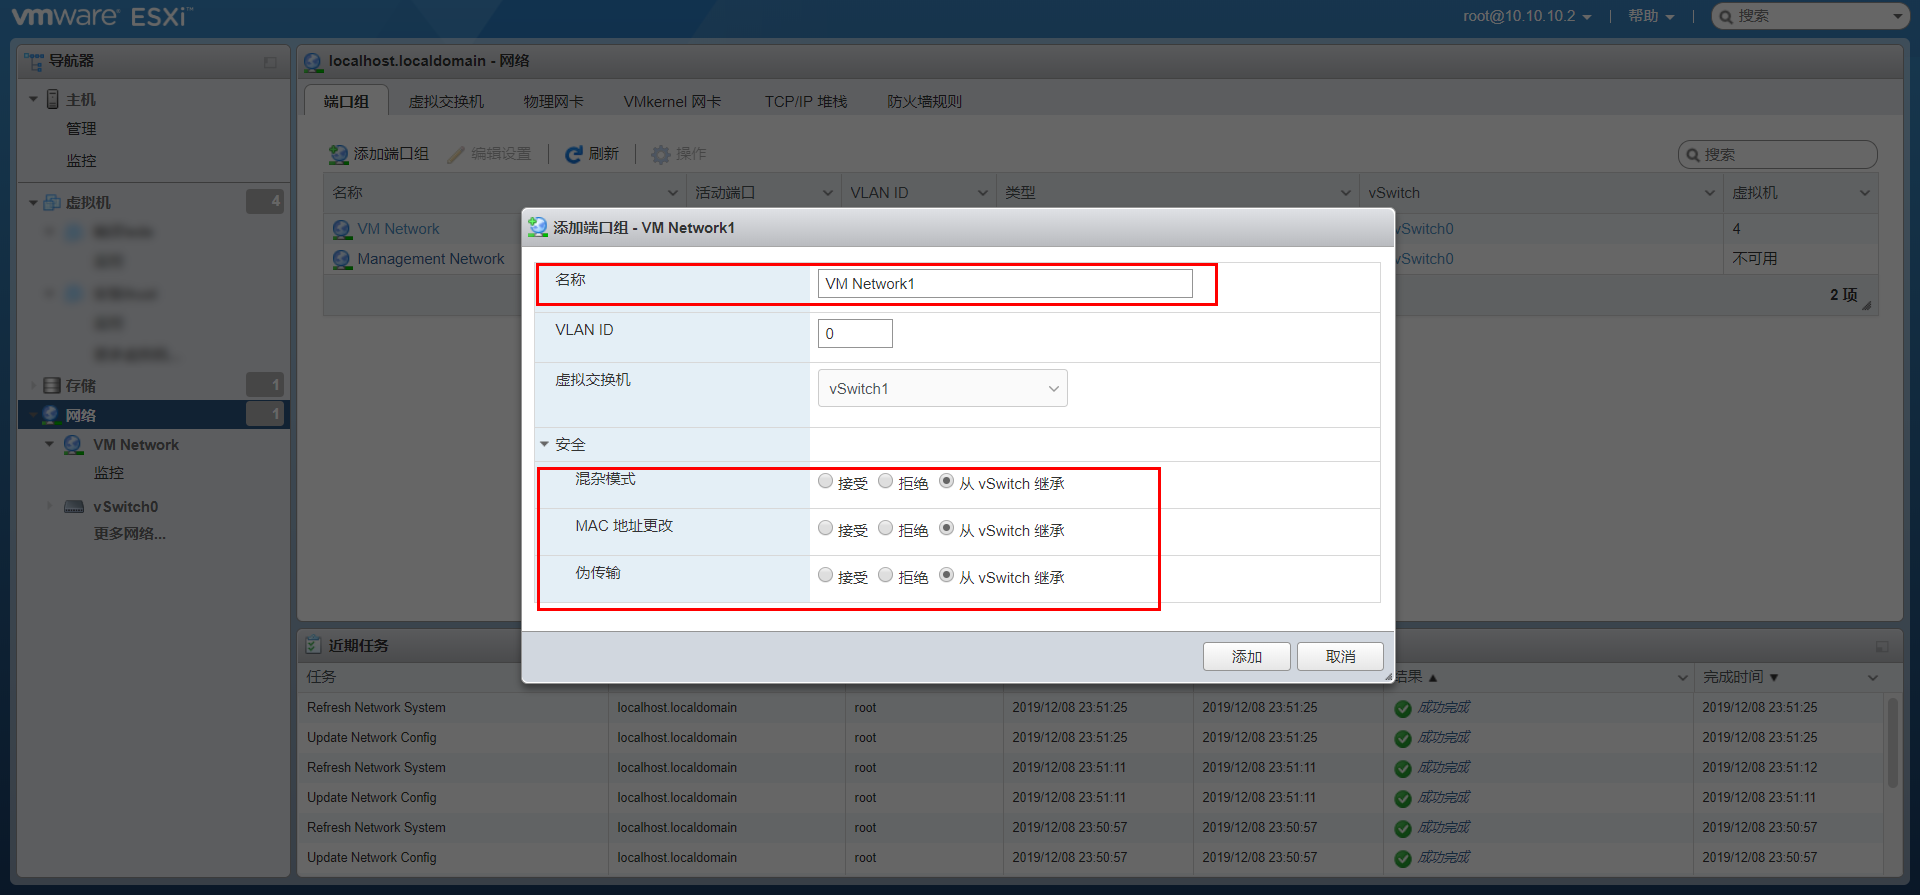Click the recent tasks vertical scrollbar
This screenshot has height=895, width=1920.
1892,742
